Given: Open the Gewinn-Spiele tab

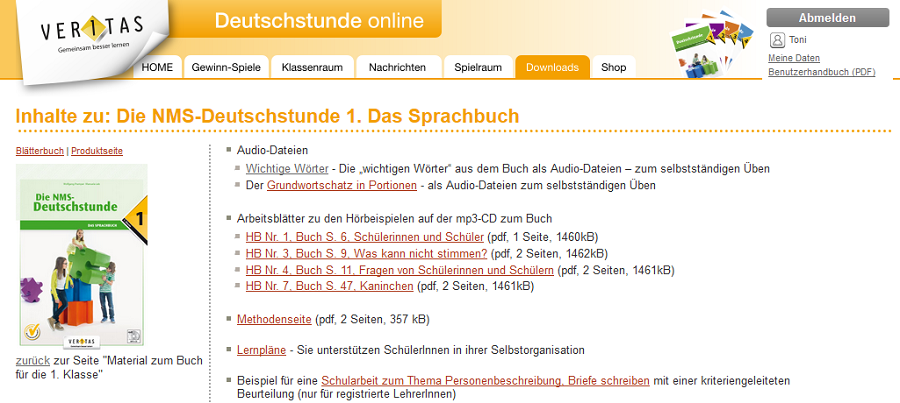Looking at the screenshot, I should [226, 67].
